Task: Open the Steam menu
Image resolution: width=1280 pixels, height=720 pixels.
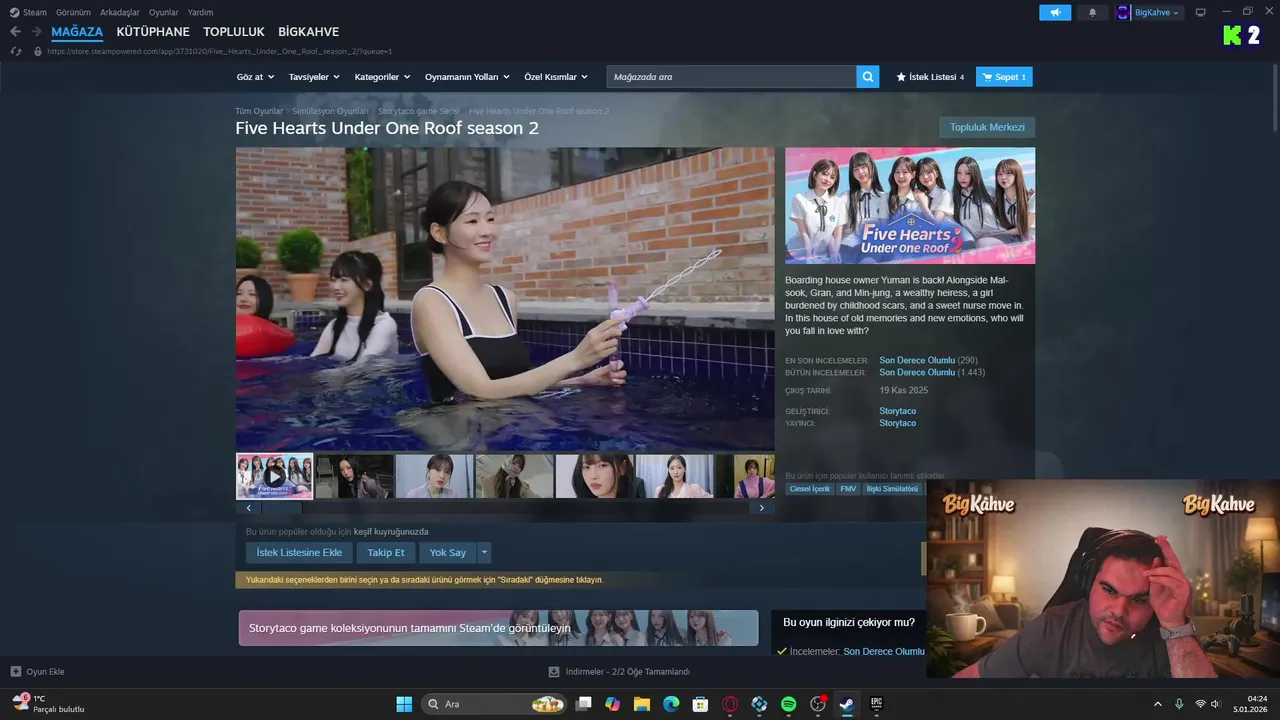Action: 28,12
